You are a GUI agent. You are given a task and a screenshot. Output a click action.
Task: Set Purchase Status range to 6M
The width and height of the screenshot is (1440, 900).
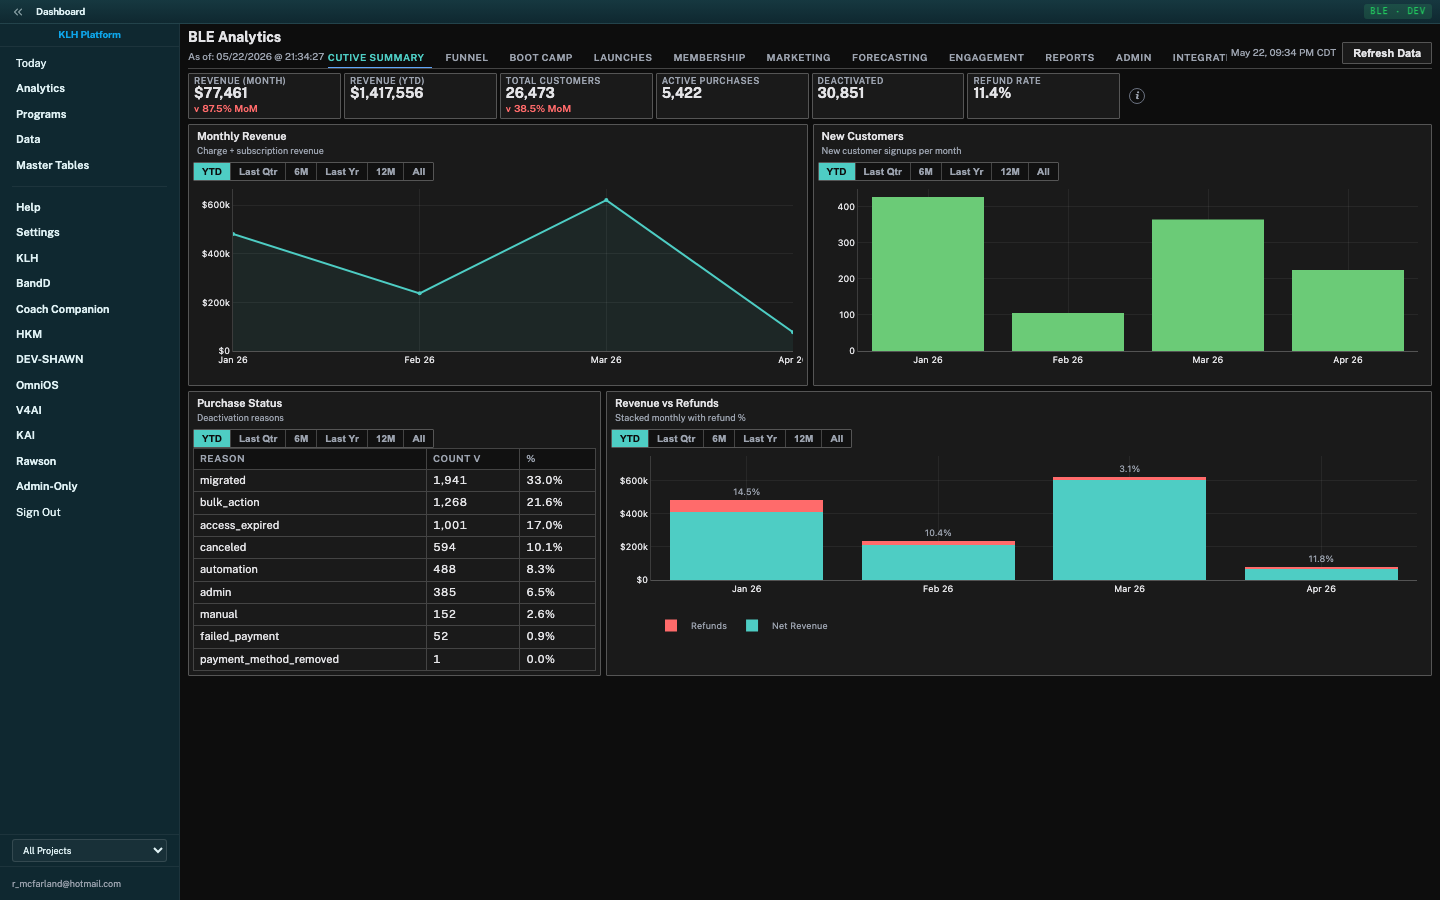coord(301,439)
